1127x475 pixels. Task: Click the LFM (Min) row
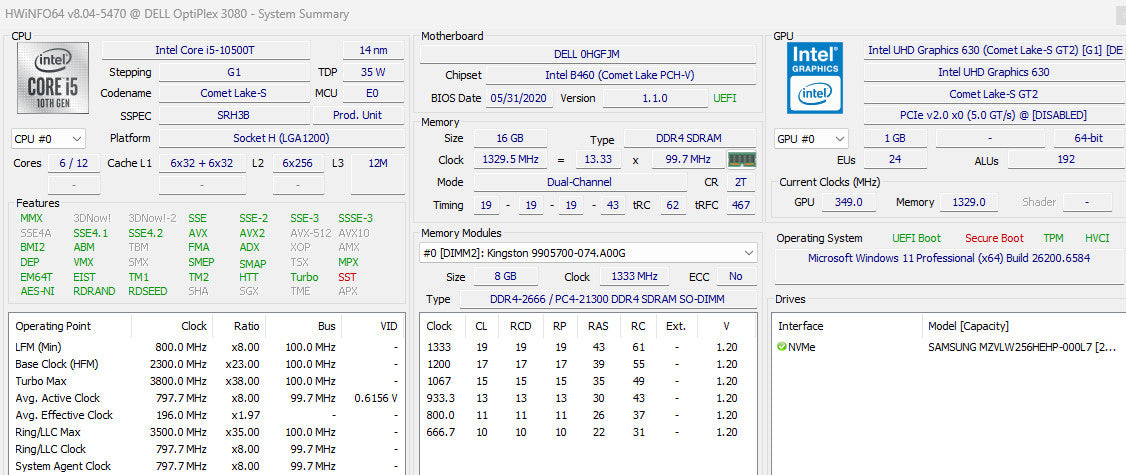click(x=206, y=347)
